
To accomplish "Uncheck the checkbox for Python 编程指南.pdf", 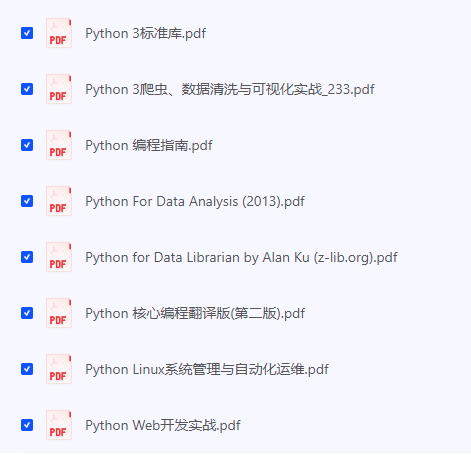I will click(27, 145).
